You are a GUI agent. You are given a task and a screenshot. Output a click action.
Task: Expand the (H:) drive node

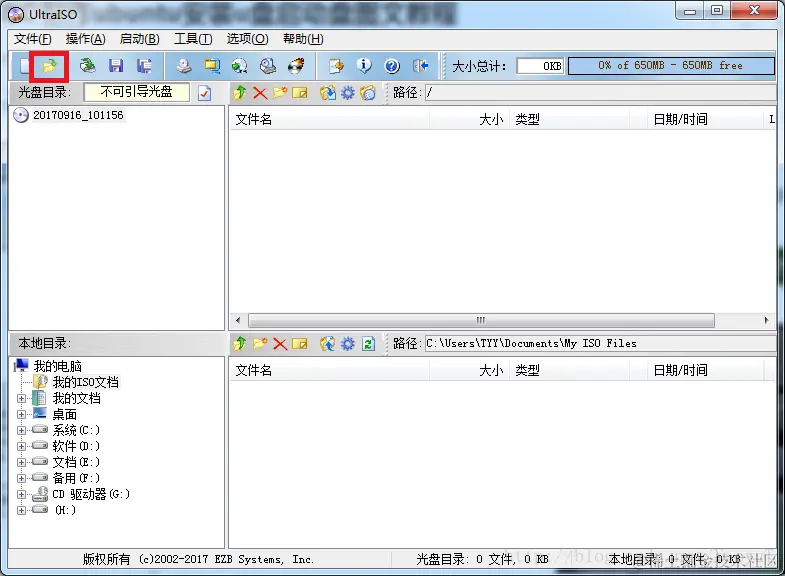point(21,510)
